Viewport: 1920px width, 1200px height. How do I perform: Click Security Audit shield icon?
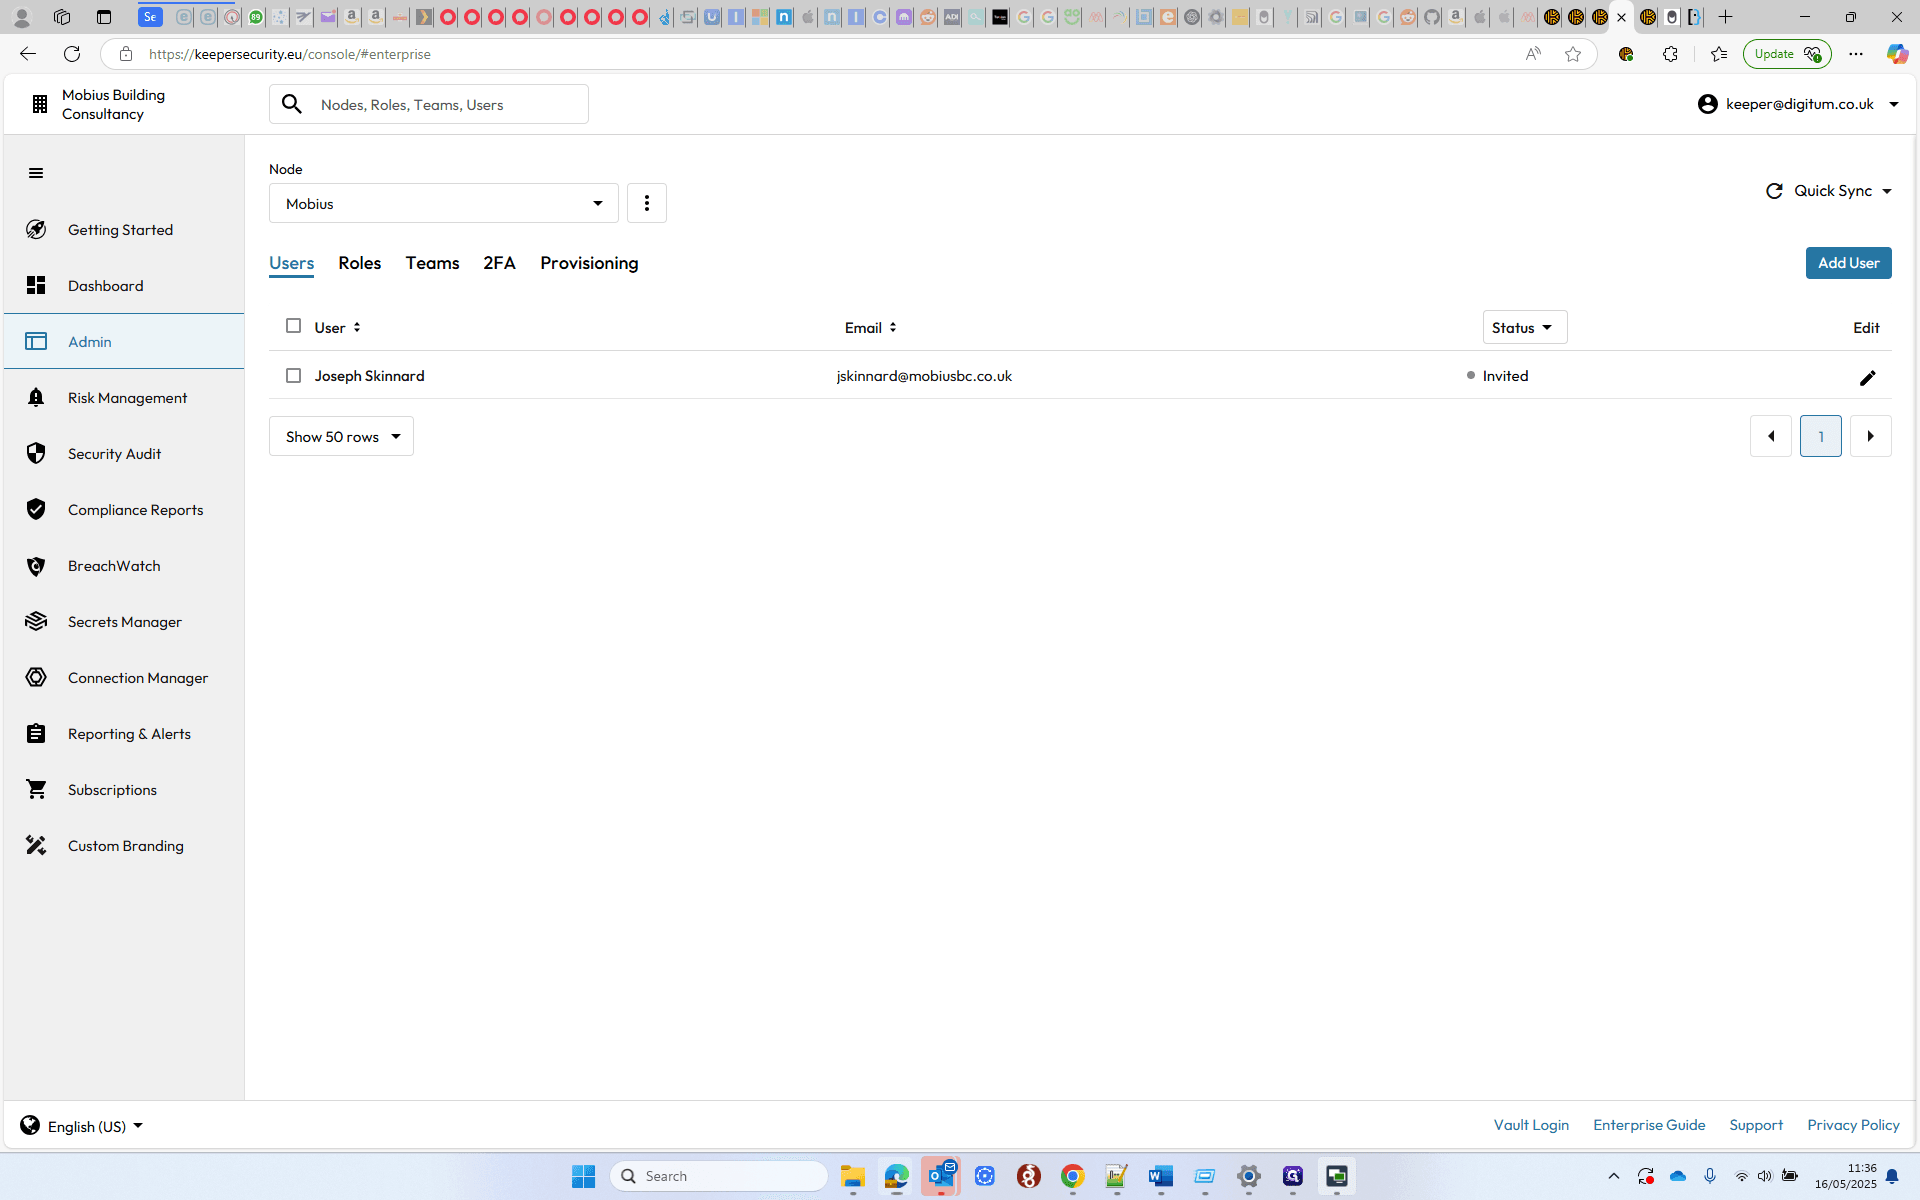click(36, 453)
